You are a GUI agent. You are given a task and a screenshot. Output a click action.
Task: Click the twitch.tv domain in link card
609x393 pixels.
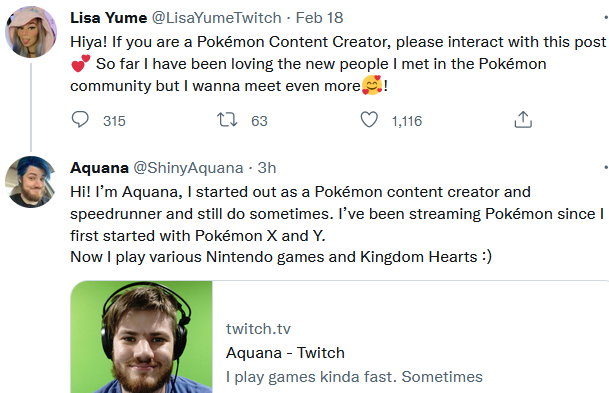pos(258,329)
